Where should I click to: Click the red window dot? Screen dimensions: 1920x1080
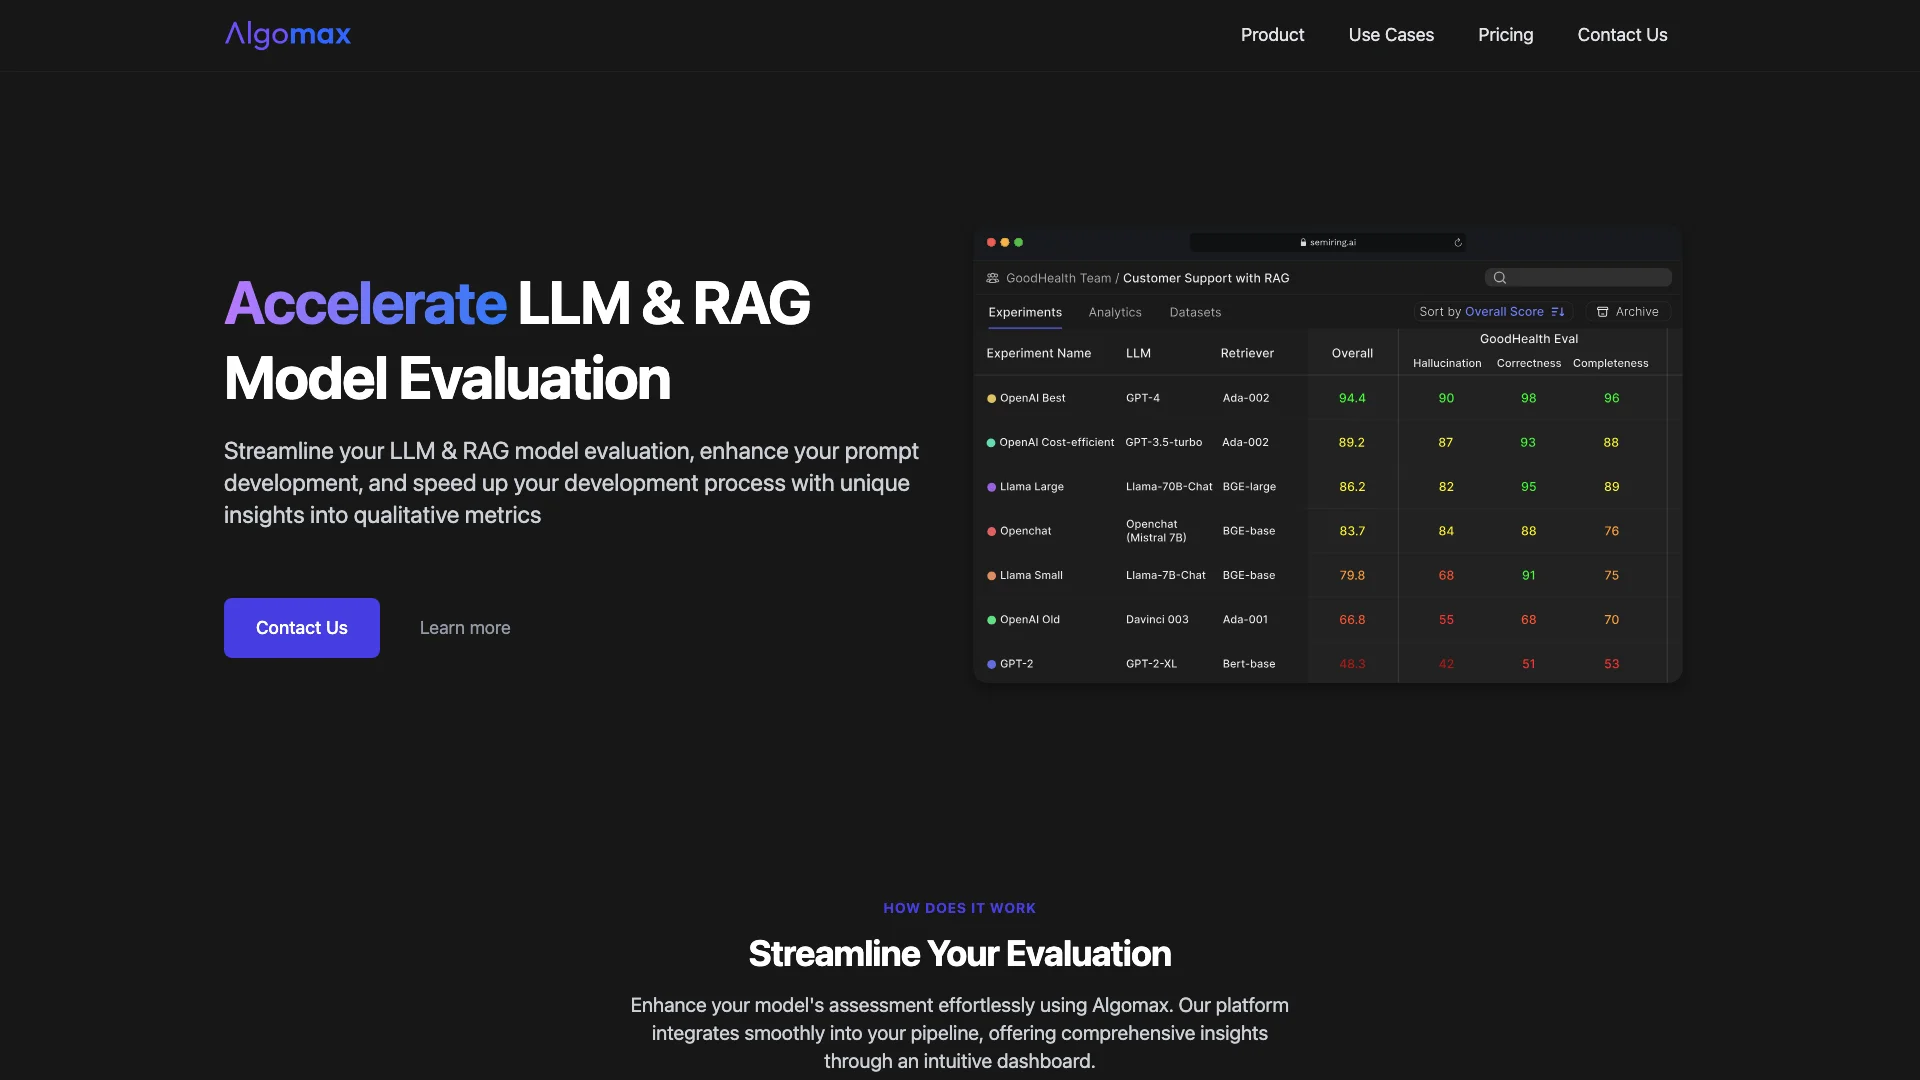(991, 242)
